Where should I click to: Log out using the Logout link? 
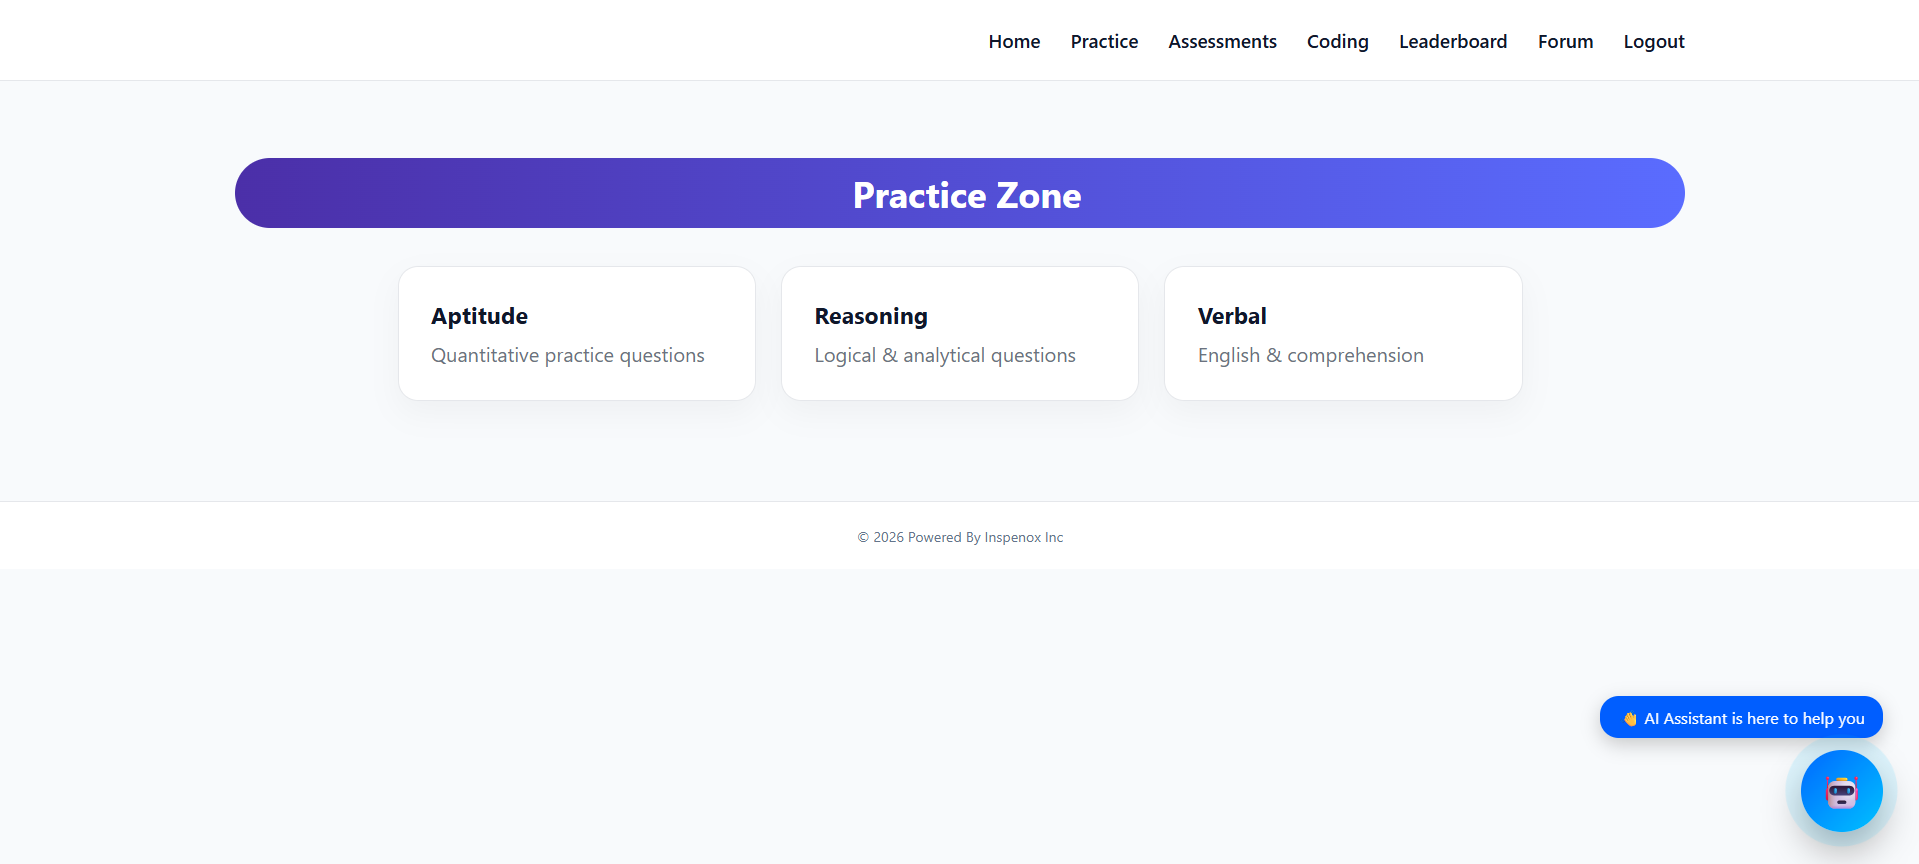[1653, 41]
